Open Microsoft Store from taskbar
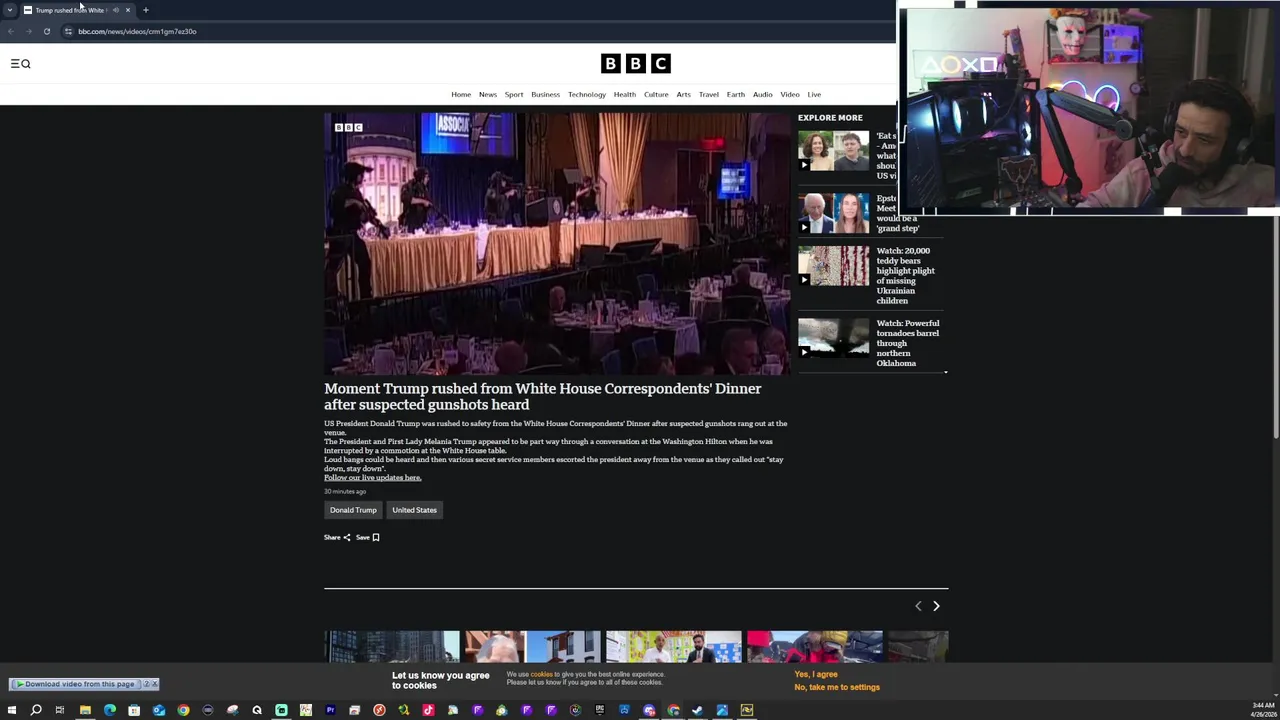This screenshot has width=1280, height=720. [x=134, y=710]
